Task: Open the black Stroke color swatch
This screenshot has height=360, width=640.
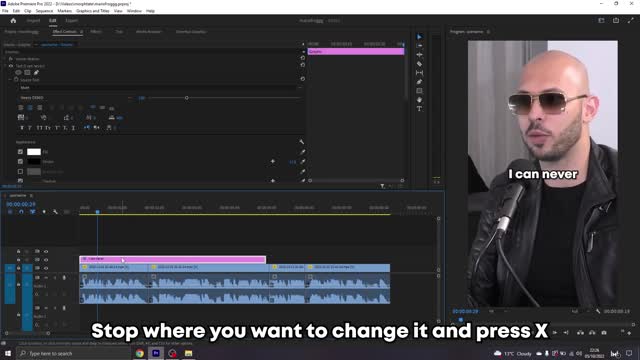Action: [x=34, y=162]
